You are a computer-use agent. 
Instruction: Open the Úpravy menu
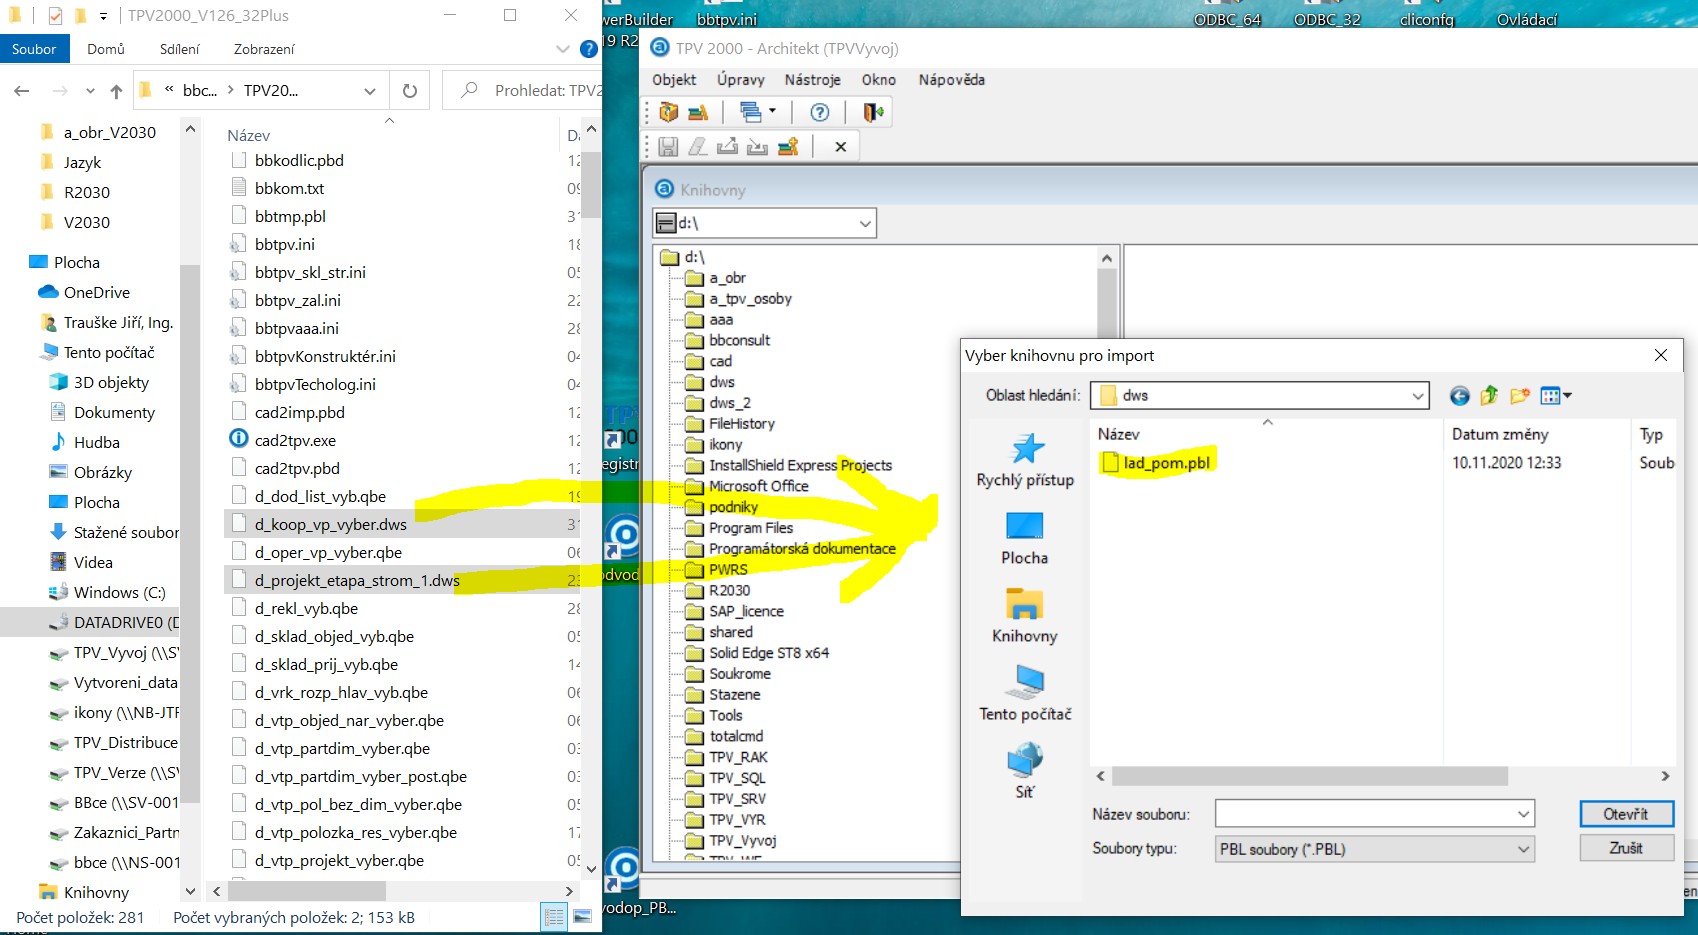point(740,80)
